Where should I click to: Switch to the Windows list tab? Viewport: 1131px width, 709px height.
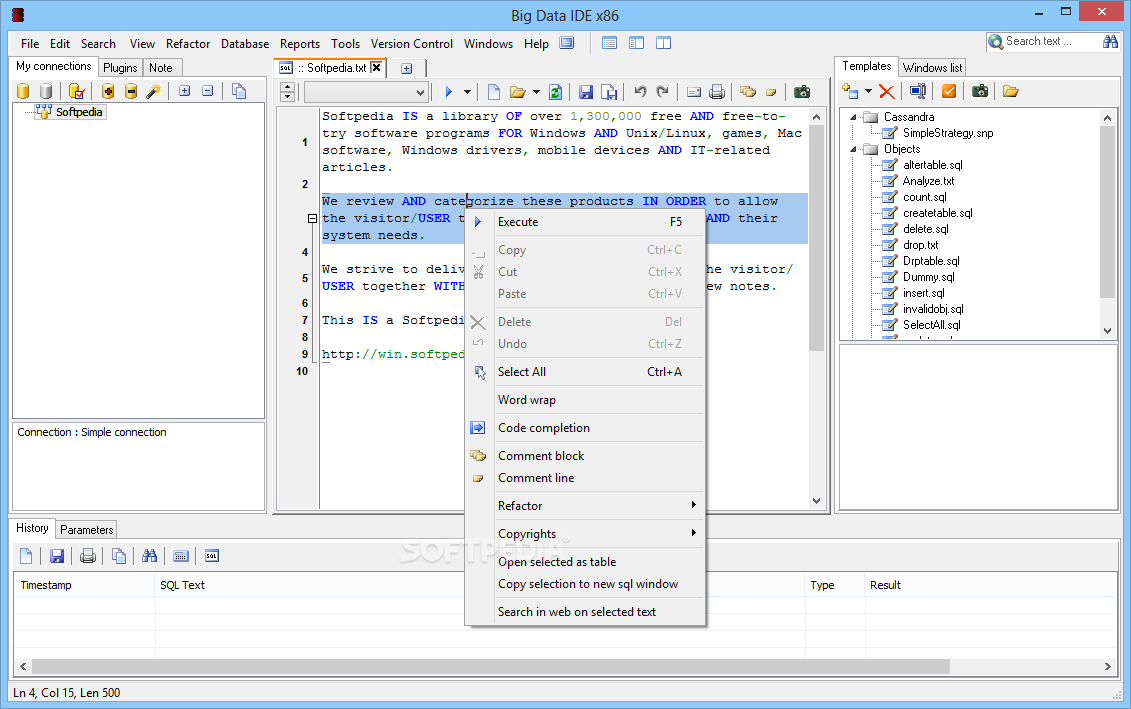932,68
